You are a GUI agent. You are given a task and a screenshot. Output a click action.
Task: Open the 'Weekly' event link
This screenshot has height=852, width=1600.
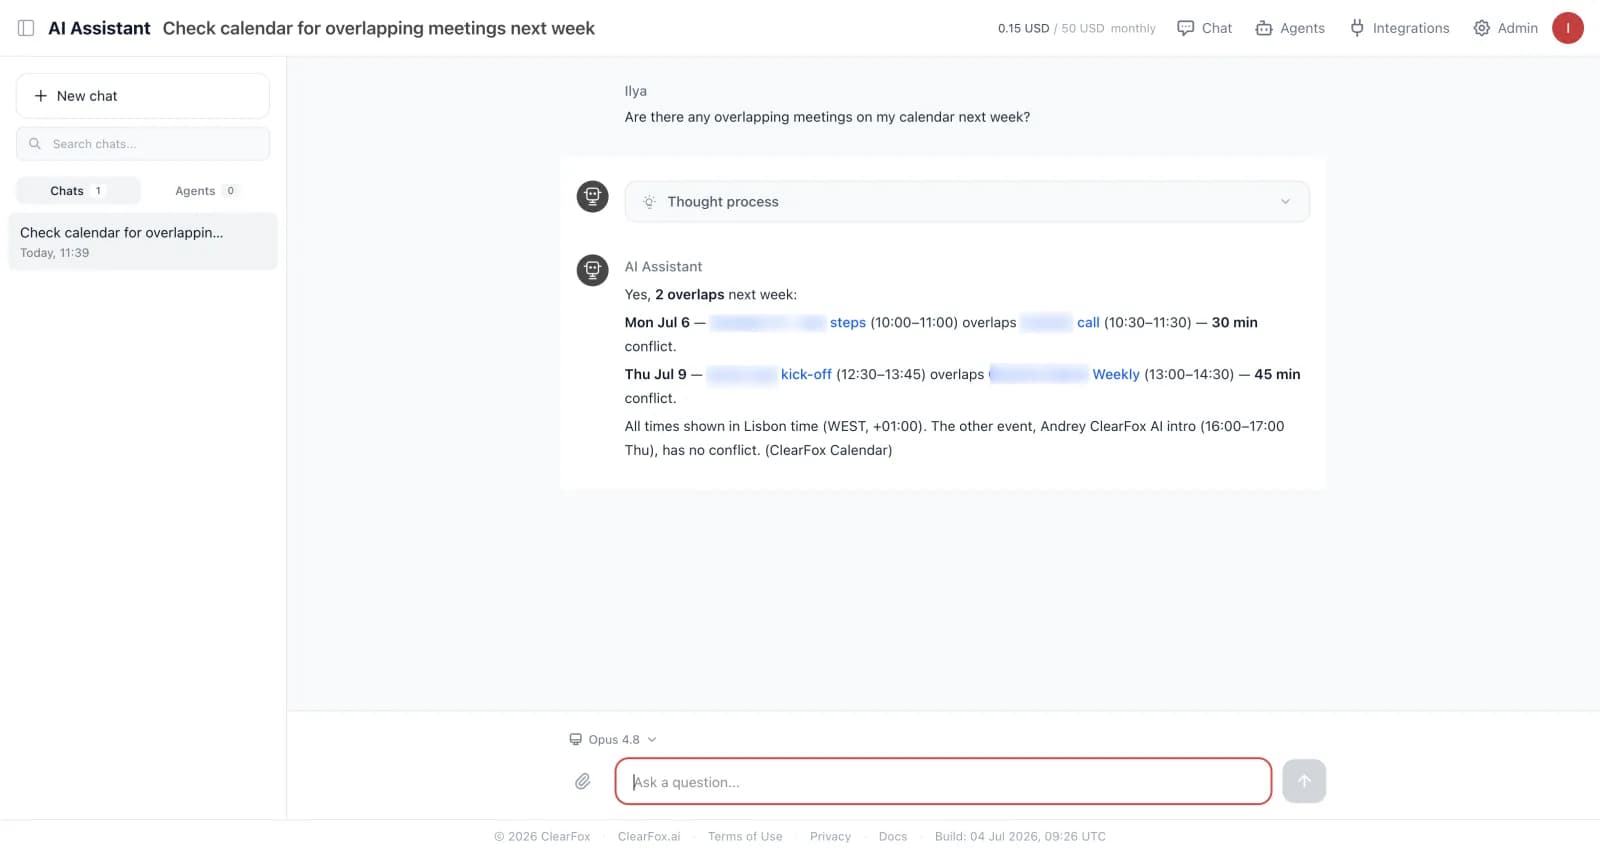coord(1116,374)
